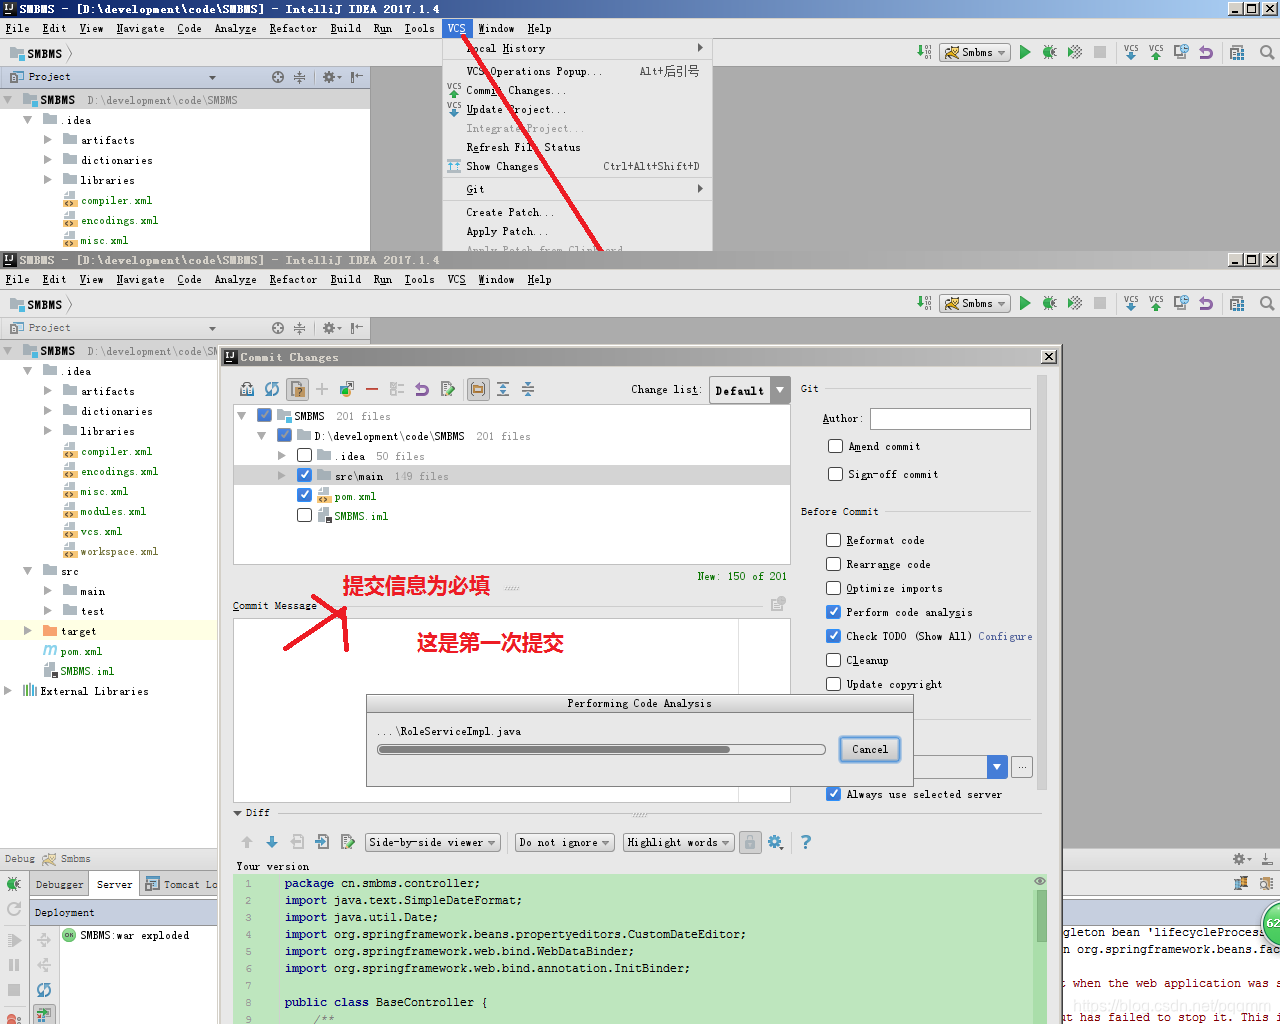The image size is (1280, 1024).
Task: Enable Reformat code checkbox
Action: pyautogui.click(x=833, y=540)
